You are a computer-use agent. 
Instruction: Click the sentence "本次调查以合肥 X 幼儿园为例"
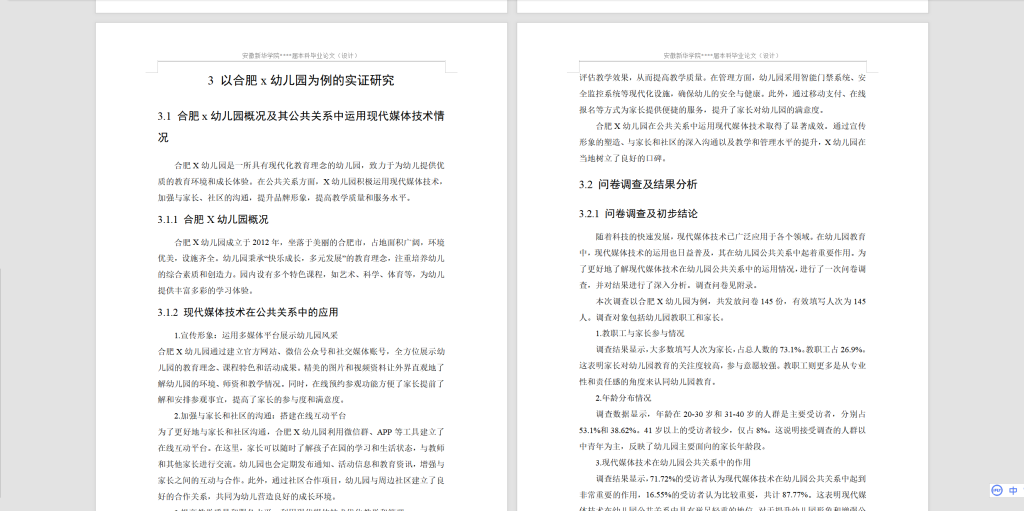[x=654, y=302]
